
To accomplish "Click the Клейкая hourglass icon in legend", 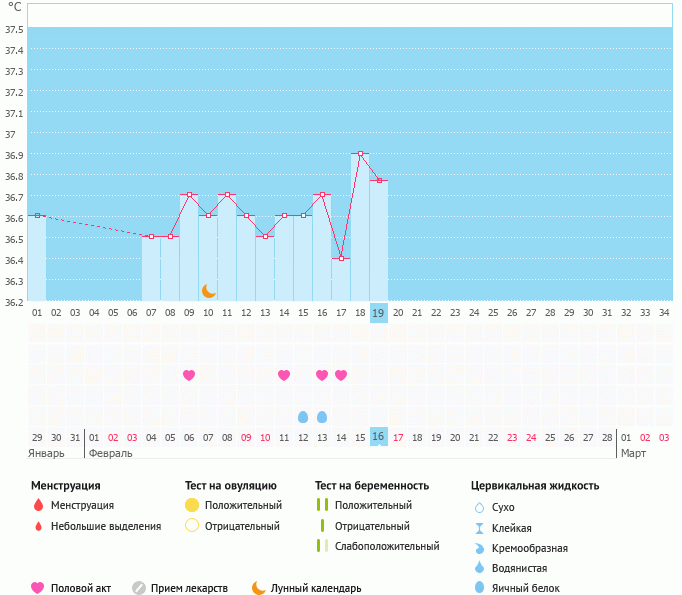I will [479, 528].
